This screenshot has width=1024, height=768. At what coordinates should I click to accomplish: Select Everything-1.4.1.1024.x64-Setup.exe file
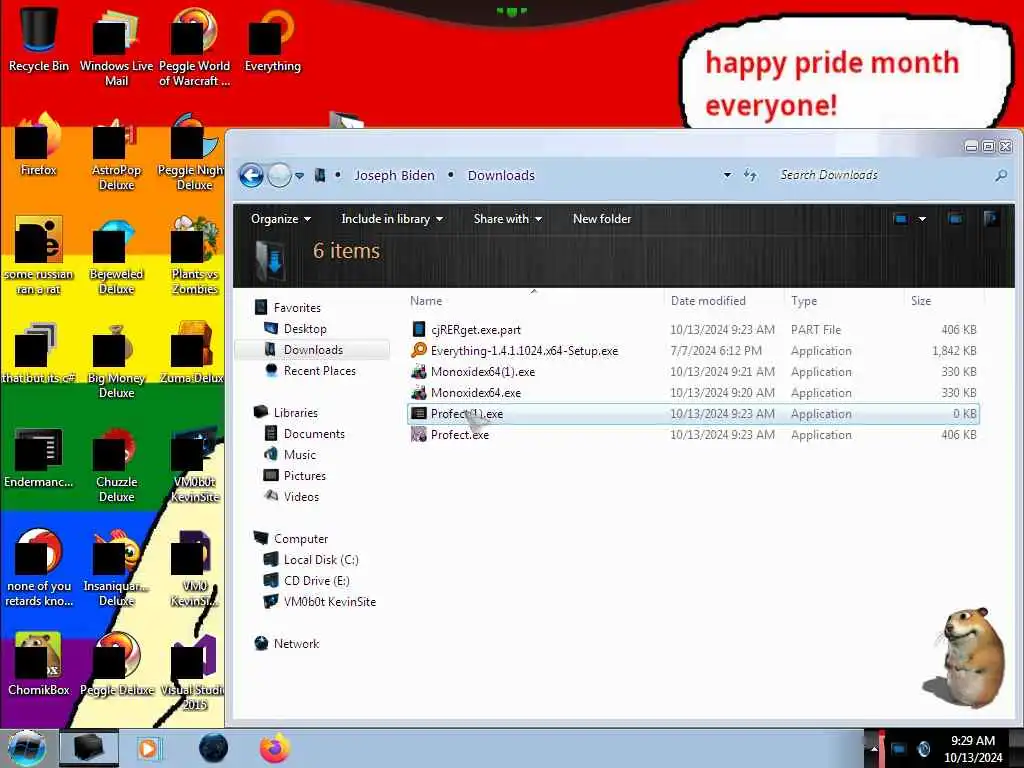coord(693,351)
